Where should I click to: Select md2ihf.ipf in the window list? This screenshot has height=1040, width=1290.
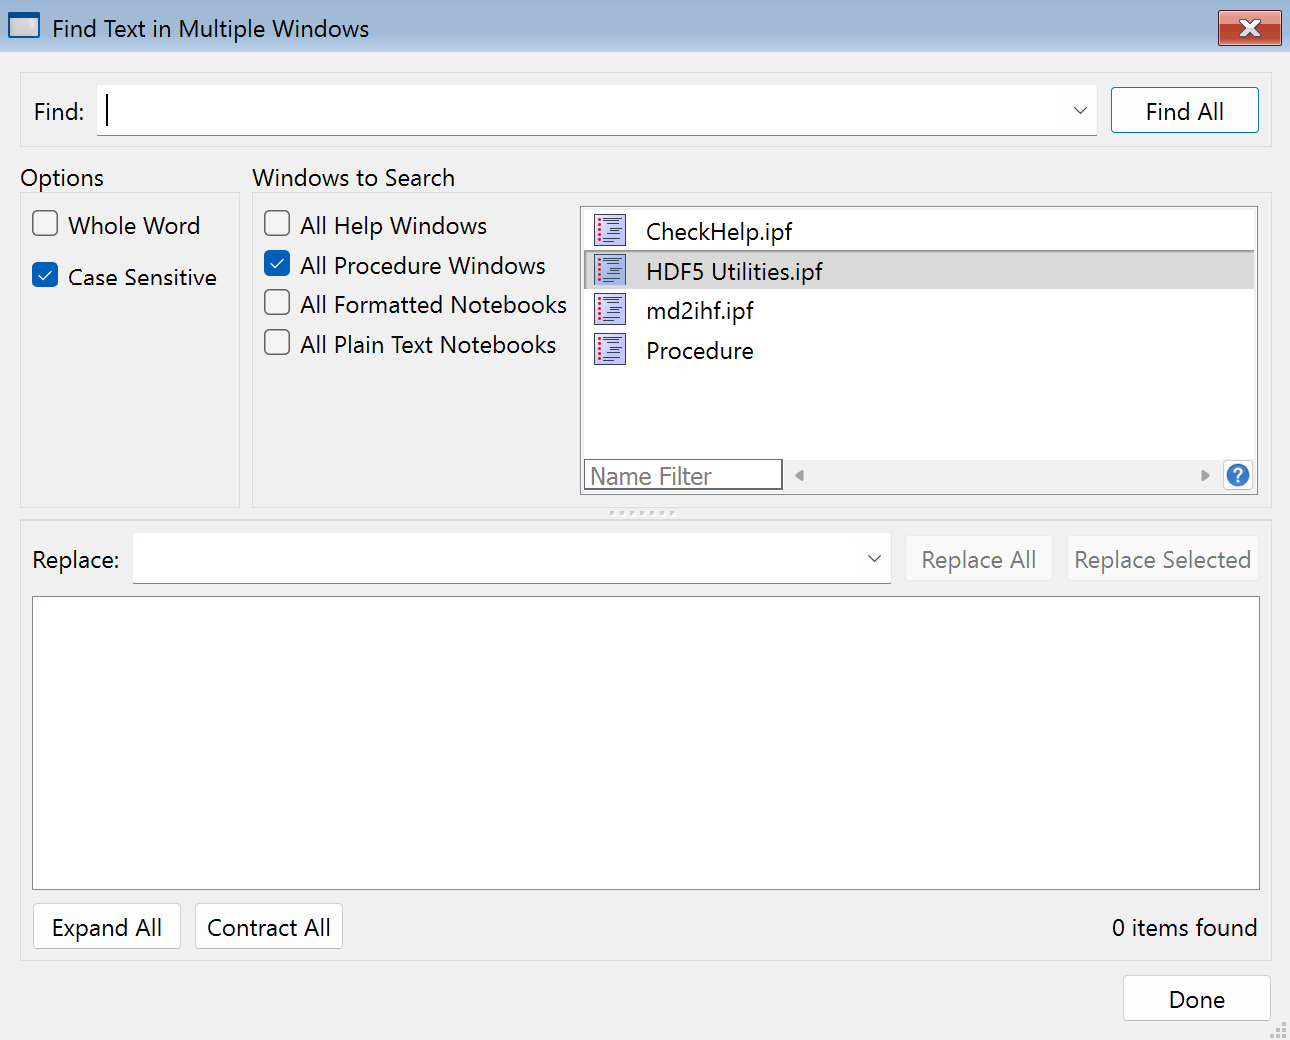[700, 311]
